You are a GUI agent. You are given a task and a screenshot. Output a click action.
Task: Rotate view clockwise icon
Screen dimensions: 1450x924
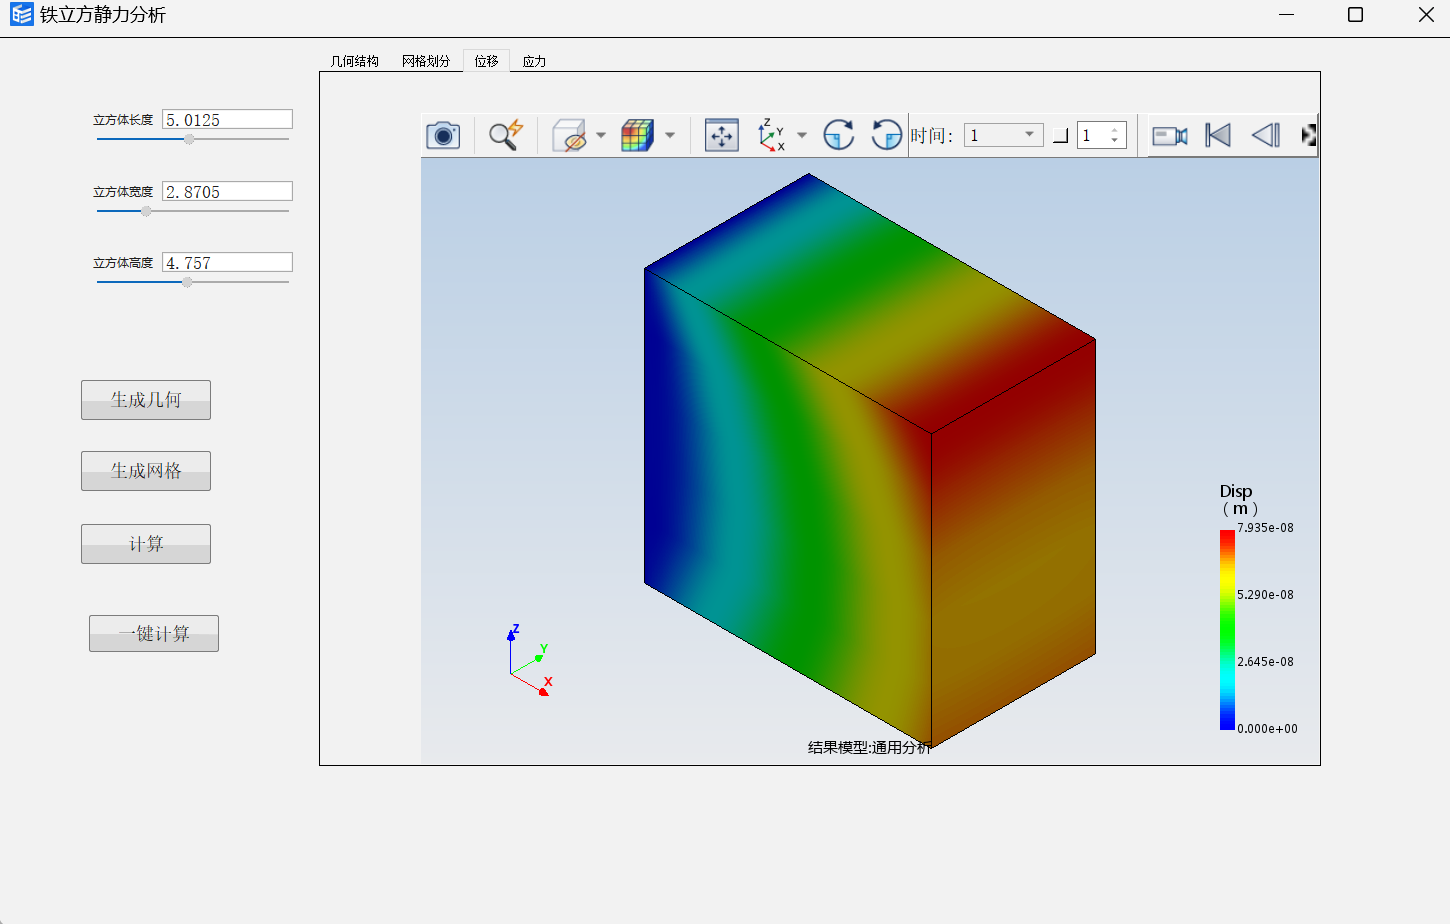838,135
